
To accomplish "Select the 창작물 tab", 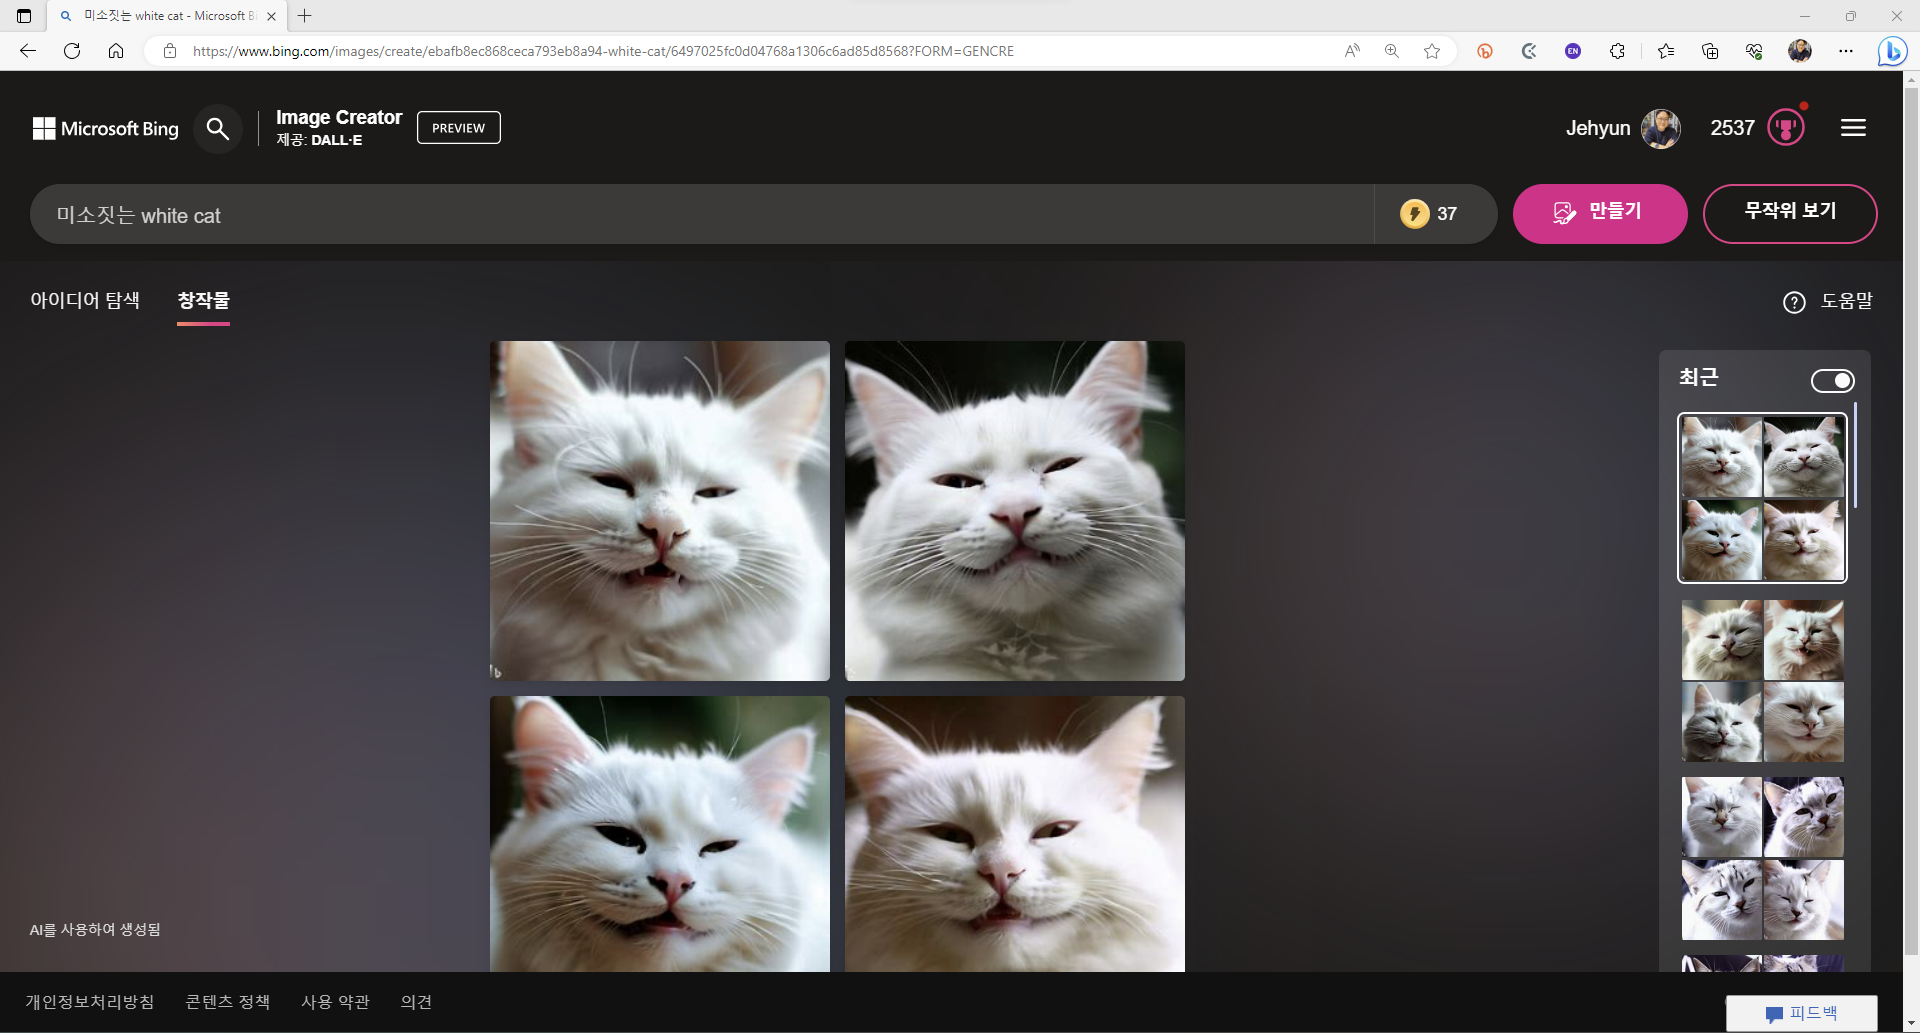I will click(204, 300).
